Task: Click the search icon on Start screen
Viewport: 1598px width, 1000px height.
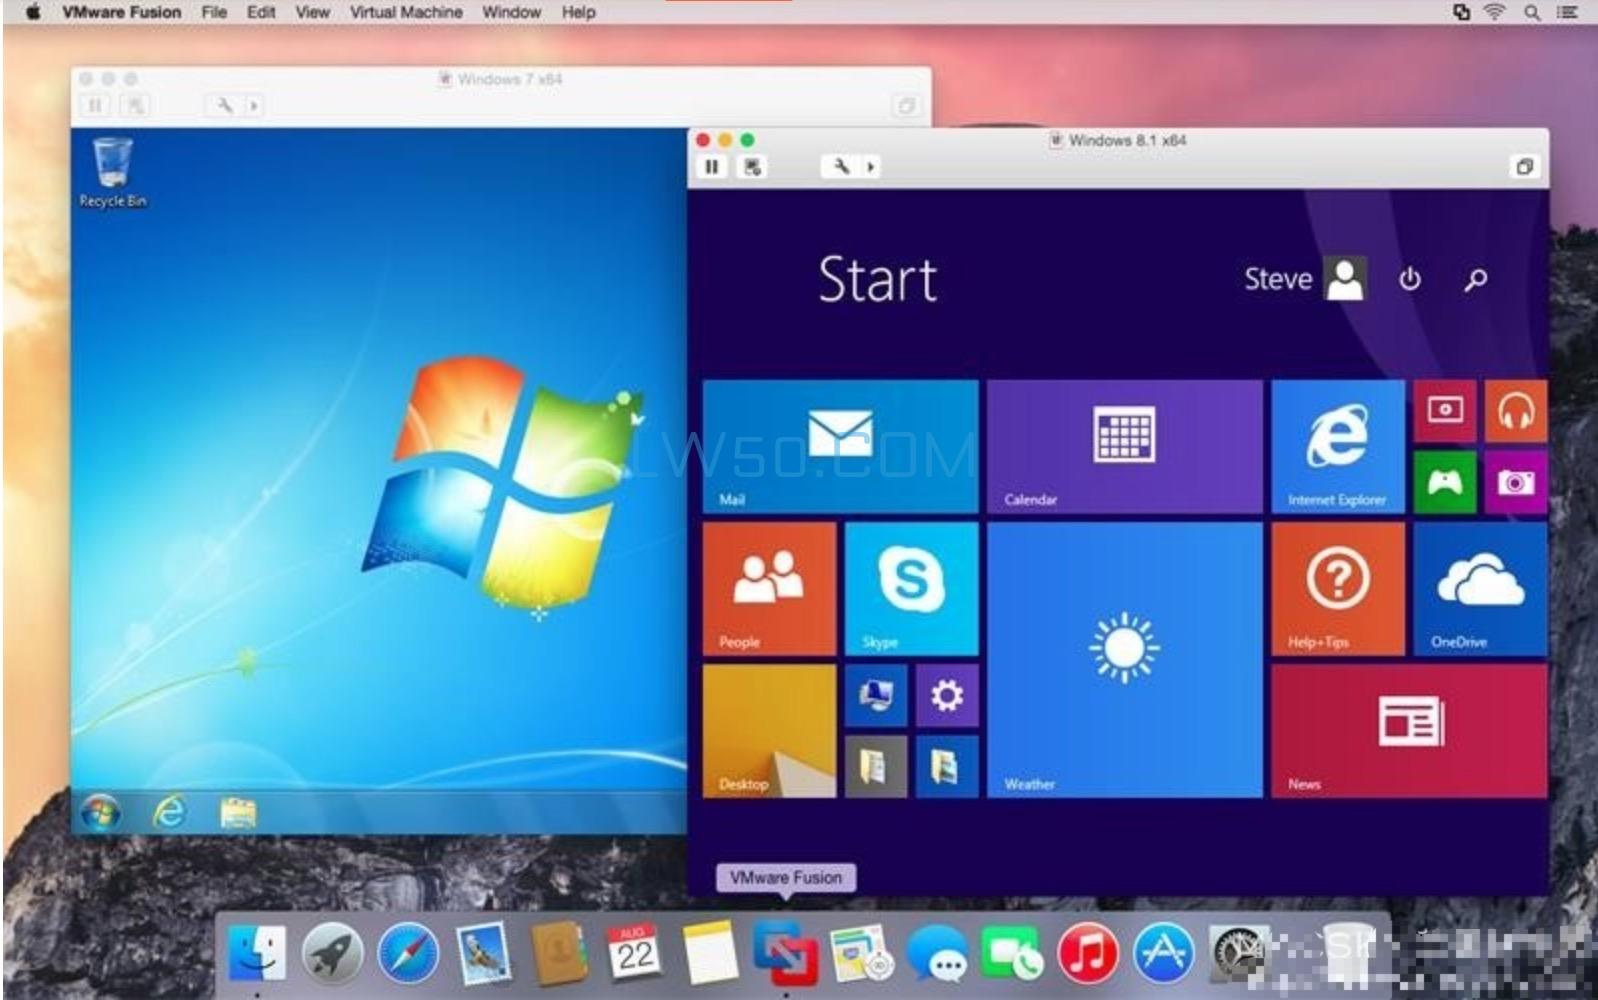Action: click(x=1475, y=280)
